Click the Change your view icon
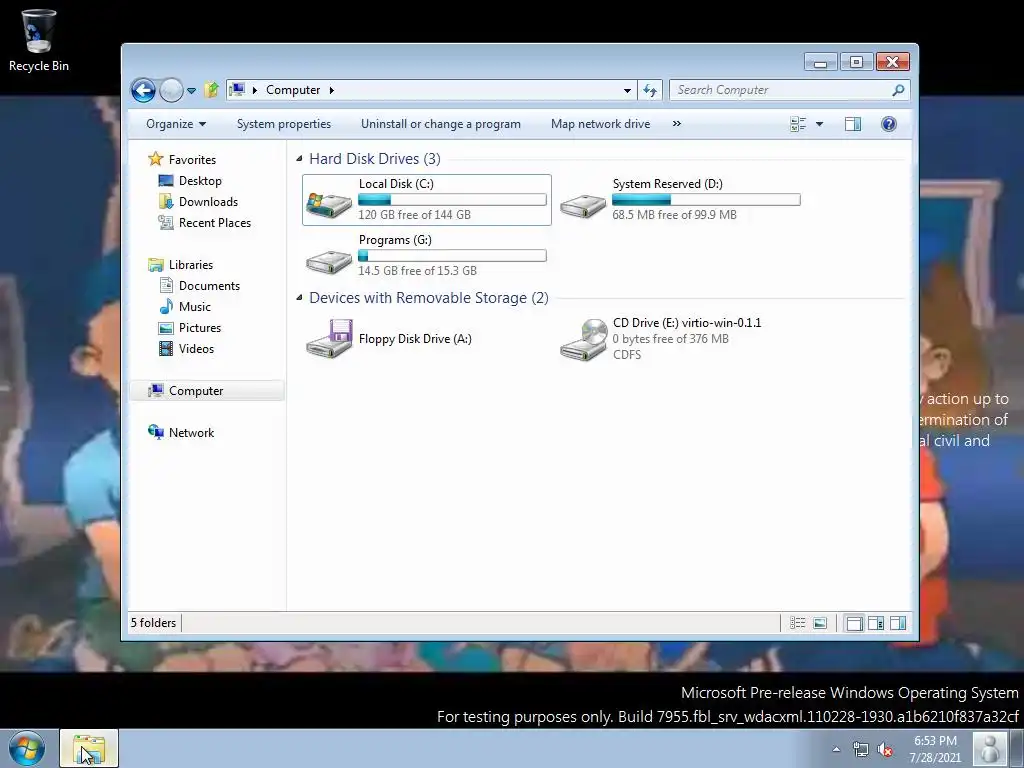 pos(798,124)
